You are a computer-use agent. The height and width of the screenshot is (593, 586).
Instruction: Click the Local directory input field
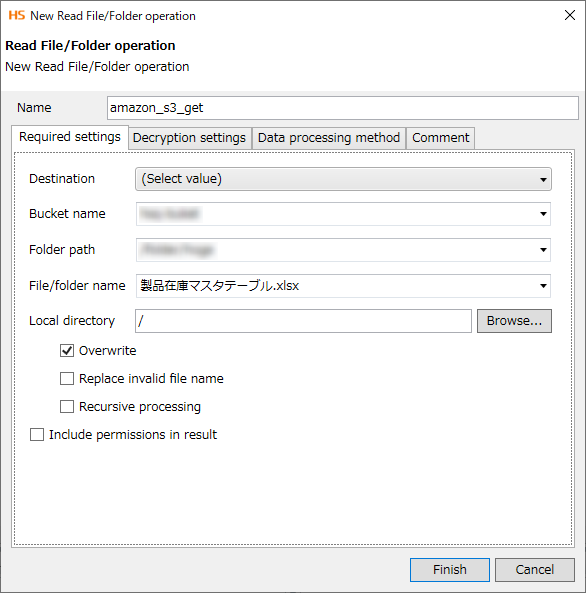point(303,321)
